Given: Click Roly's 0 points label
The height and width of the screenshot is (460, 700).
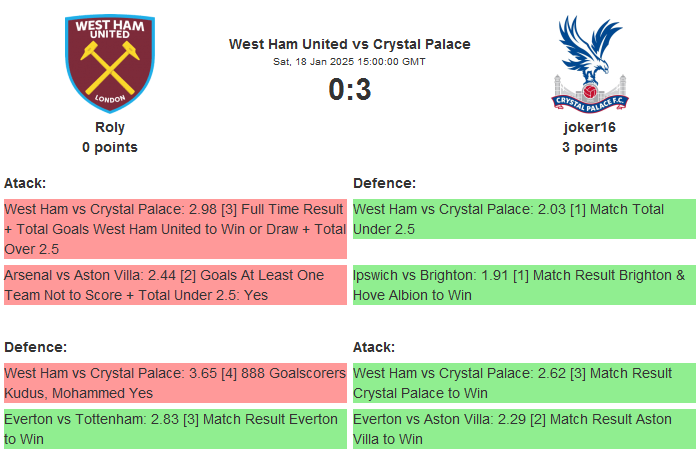Looking at the screenshot, I should tap(110, 147).
